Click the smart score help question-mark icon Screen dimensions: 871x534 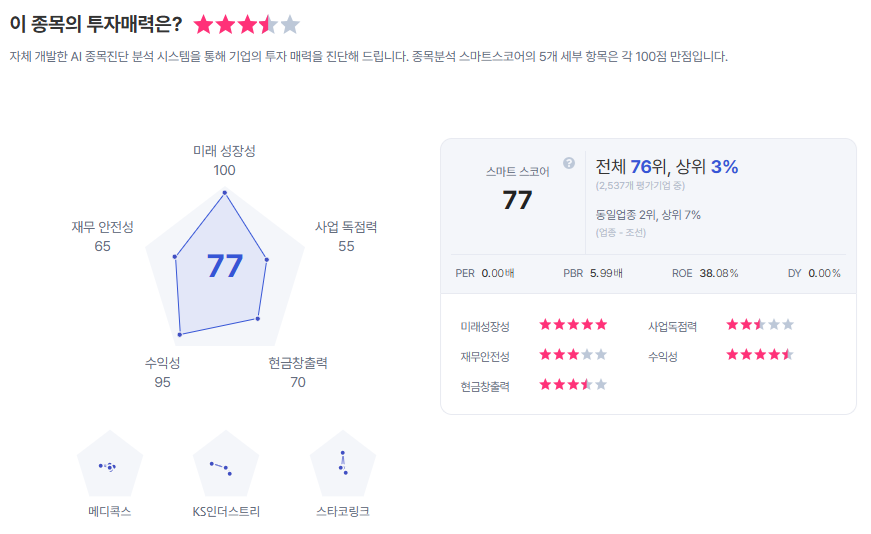point(569,163)
